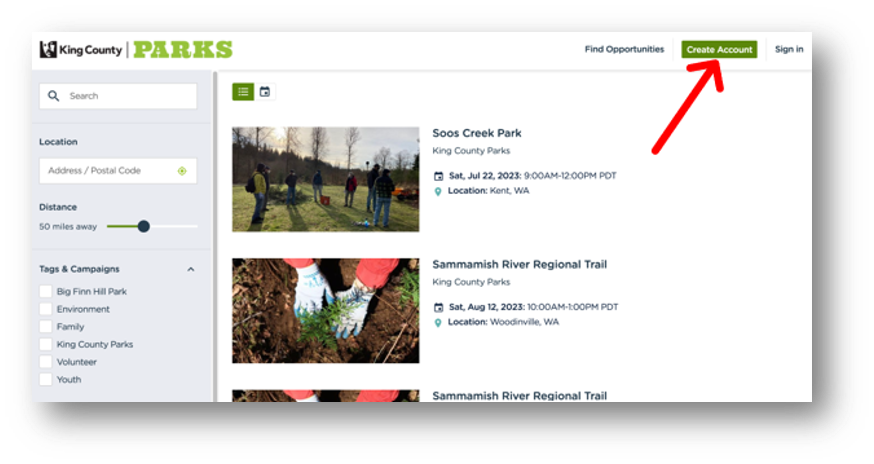Open the Soos Creek Park opportunity title
This screenshot has height=464, width=874.
(x=477, y=133)
